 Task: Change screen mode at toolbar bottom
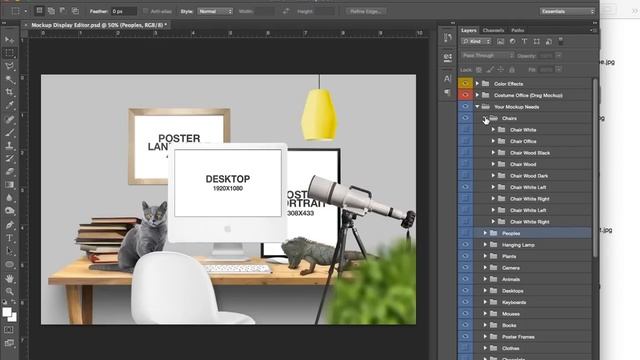9,343
